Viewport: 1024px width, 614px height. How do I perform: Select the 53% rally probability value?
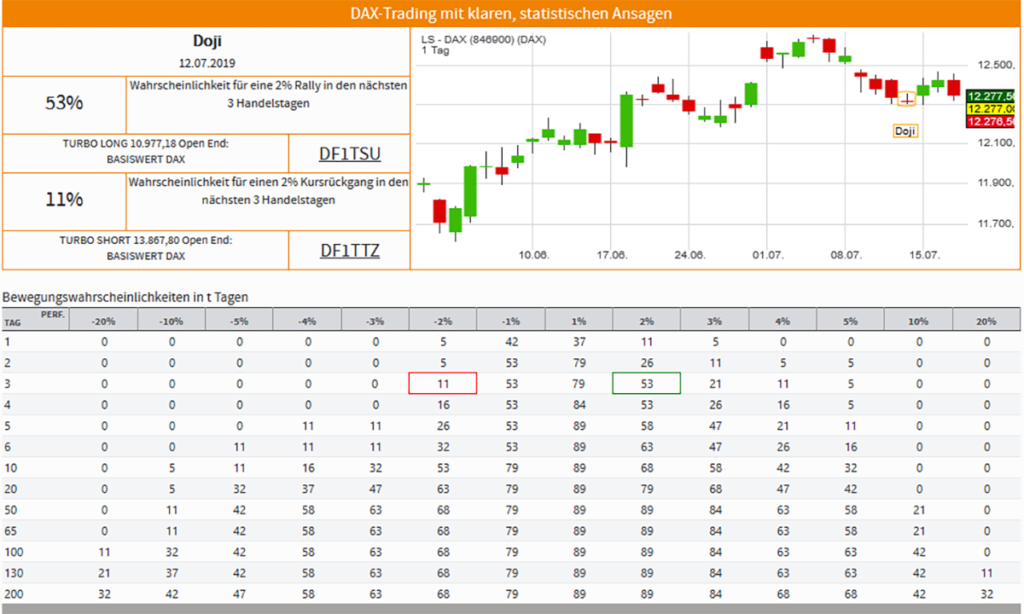tap(64, 103)
